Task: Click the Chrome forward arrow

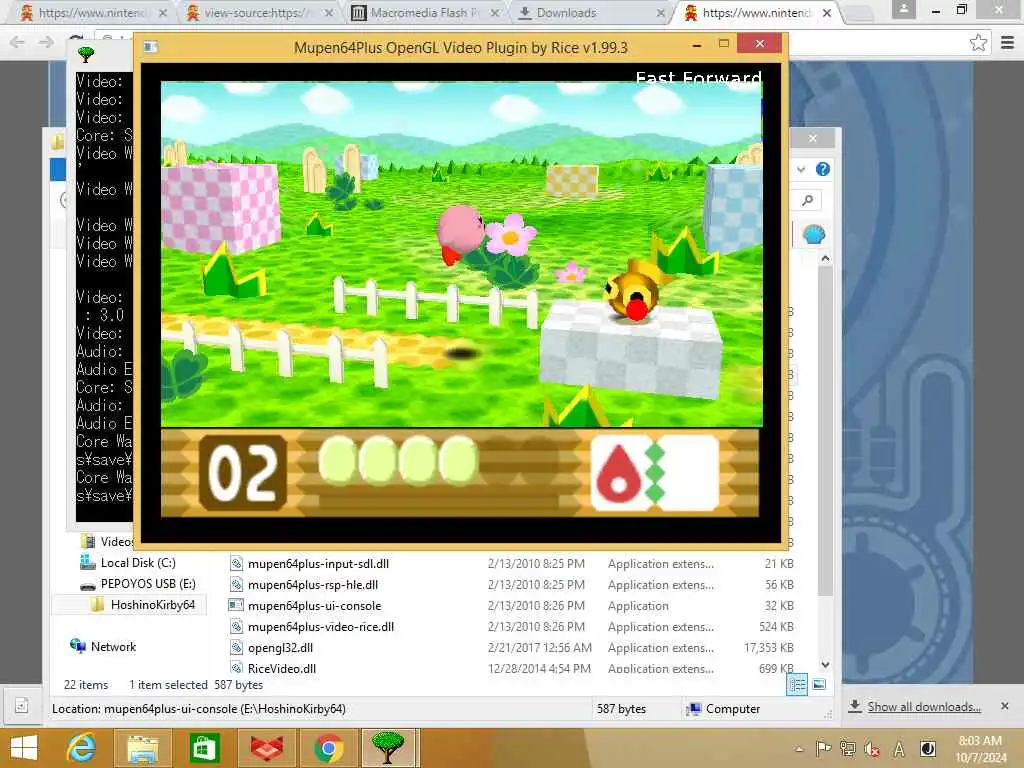Action: coord(46,42)
